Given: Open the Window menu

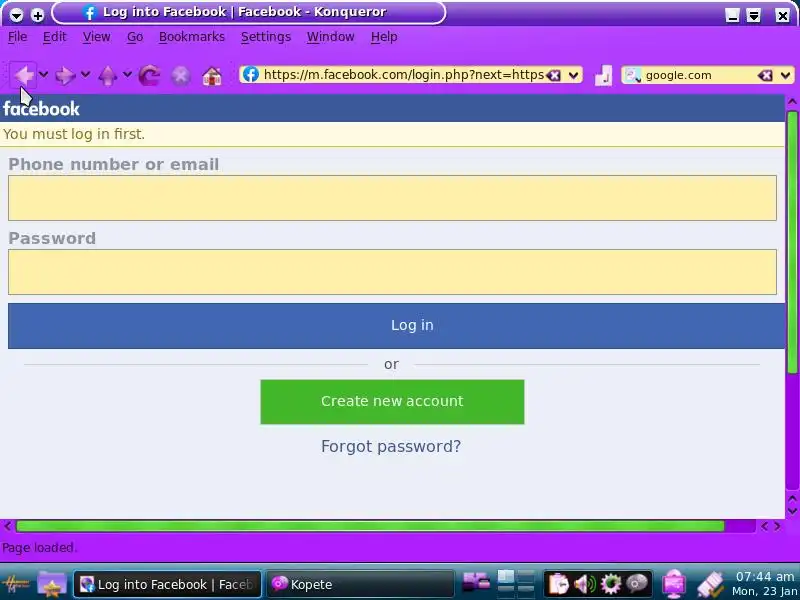Looking at the screenshot, I should click(x=330, y=37).
